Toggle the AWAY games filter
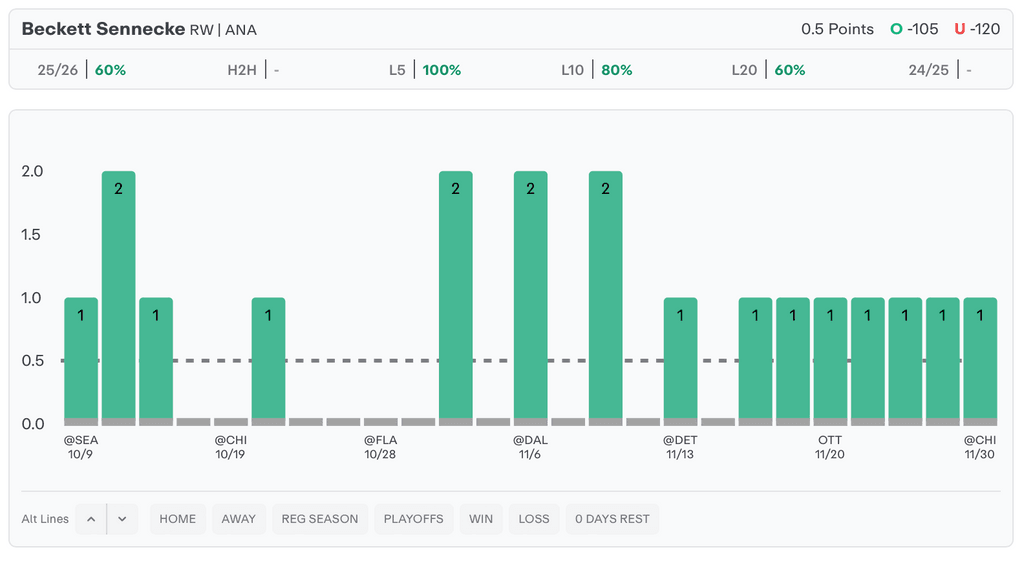Viewport: 1024px width, 561px height. point(238,519)
